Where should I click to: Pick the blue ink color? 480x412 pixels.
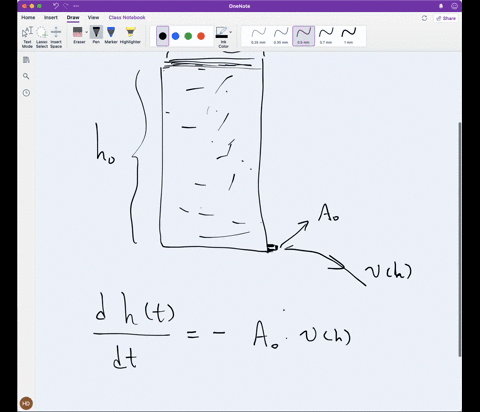point(175,36)
